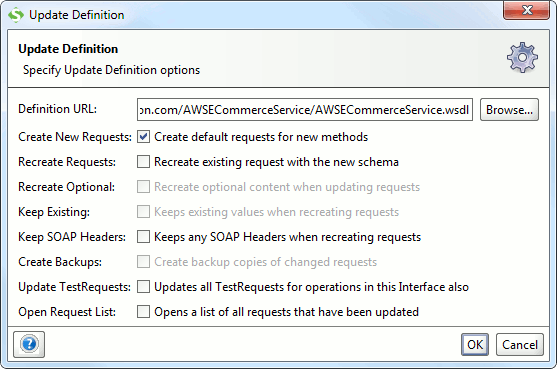Viewport: 557px width, 369px height.
Task: Cancel the Update Definition dialog
Action: pyautogui.click(x=520, y=344)
